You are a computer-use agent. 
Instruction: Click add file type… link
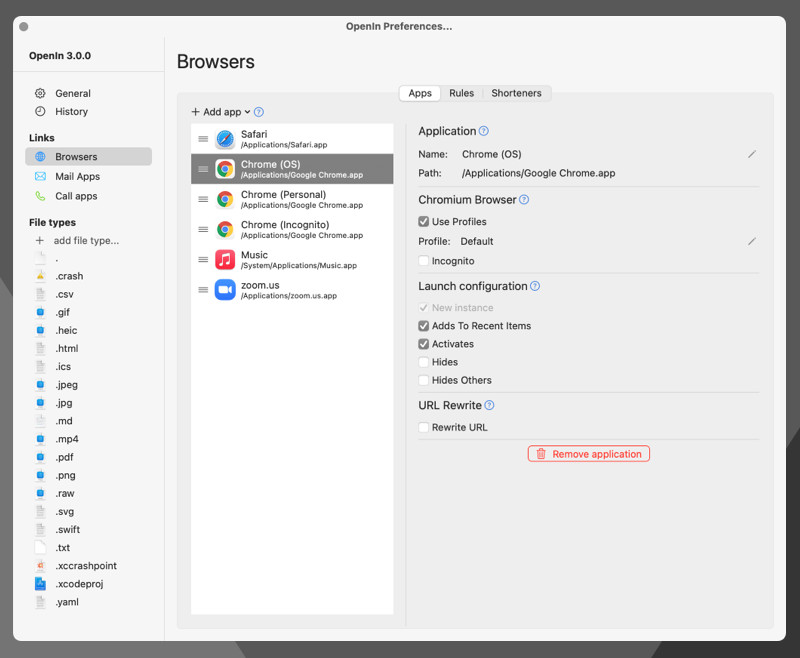click(86, 240)
